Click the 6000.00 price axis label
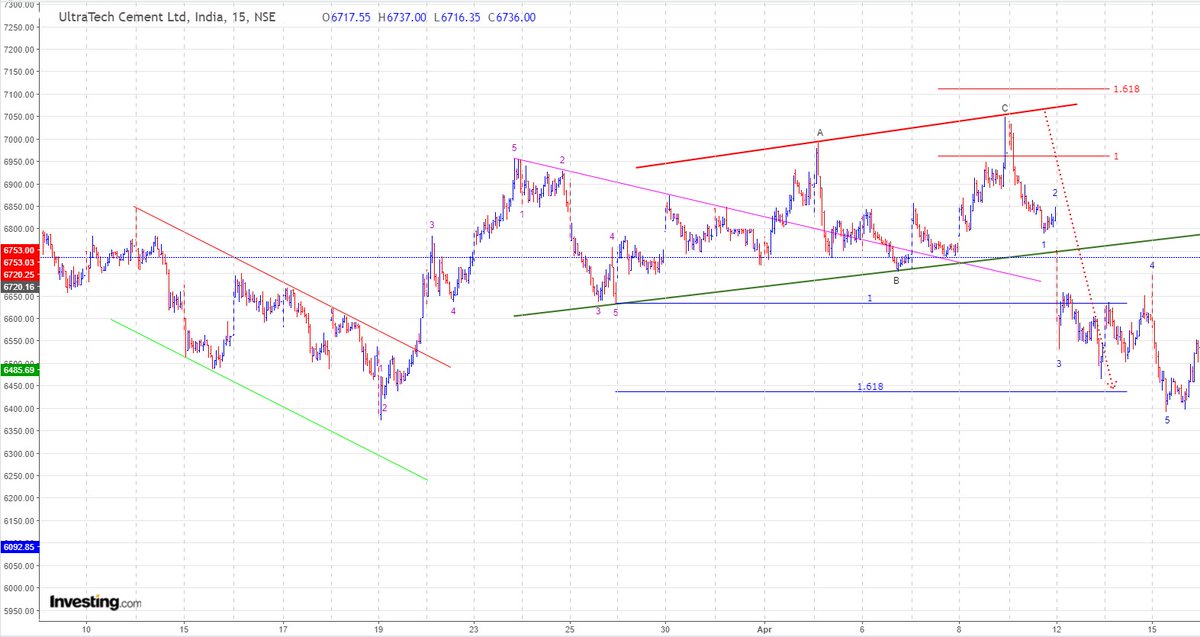 [x=19, y=588]
